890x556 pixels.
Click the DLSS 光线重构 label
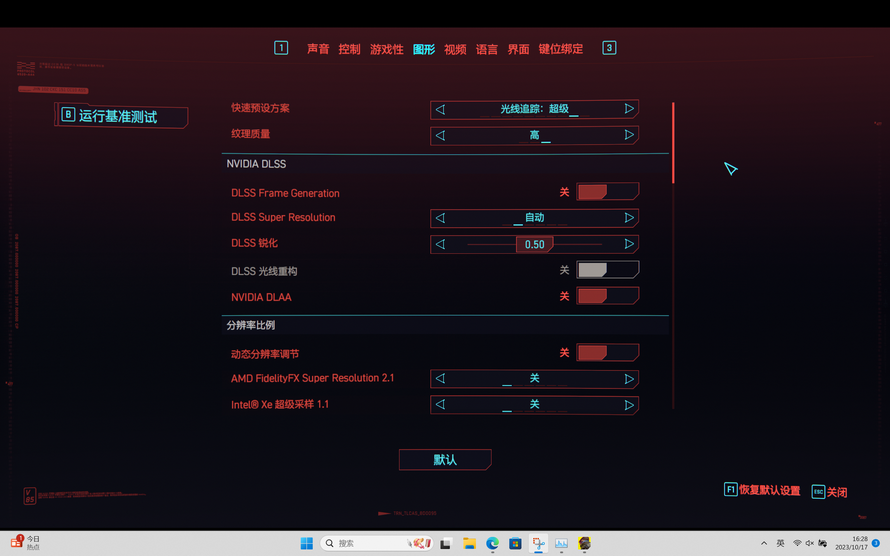tap(264, 271)
